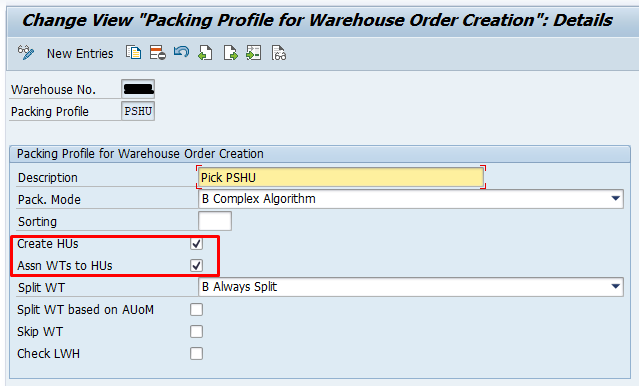Screen dimensions: 639x386
Task: Click the 'Description' label
Action: click(48, 178)
